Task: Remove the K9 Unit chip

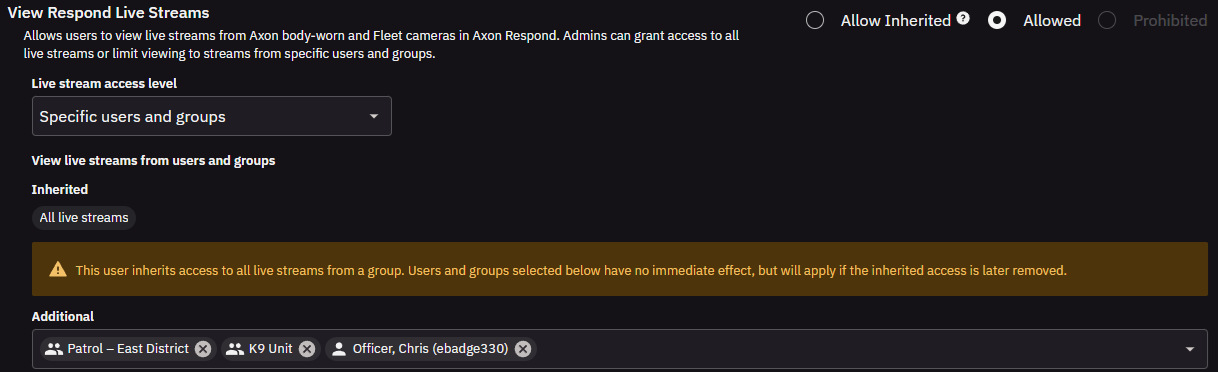Action: pyautogui.click(x=307, y=349)
